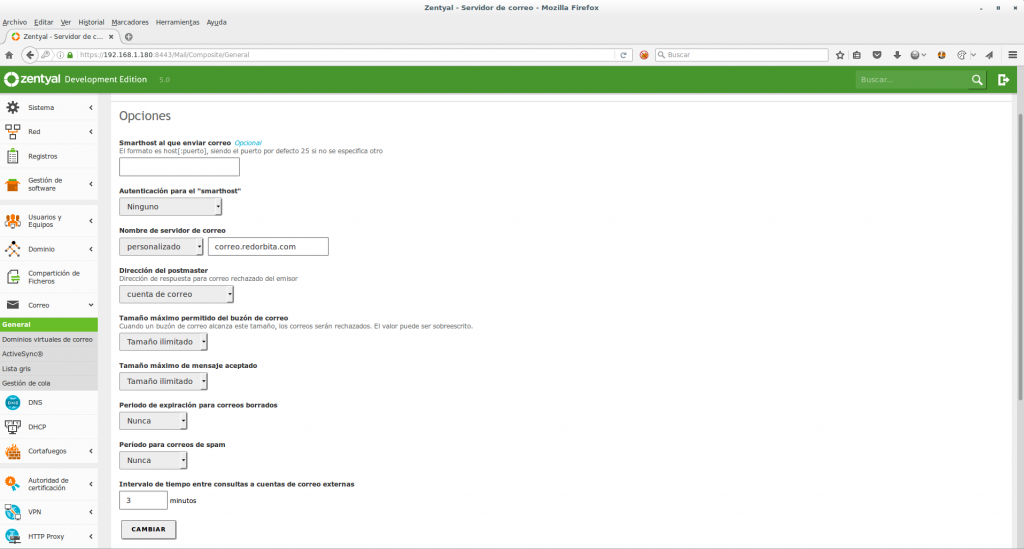Open the Sistema gear icon in sidebar
Viewport: 1024px width, 549px height.
(13, 107)
